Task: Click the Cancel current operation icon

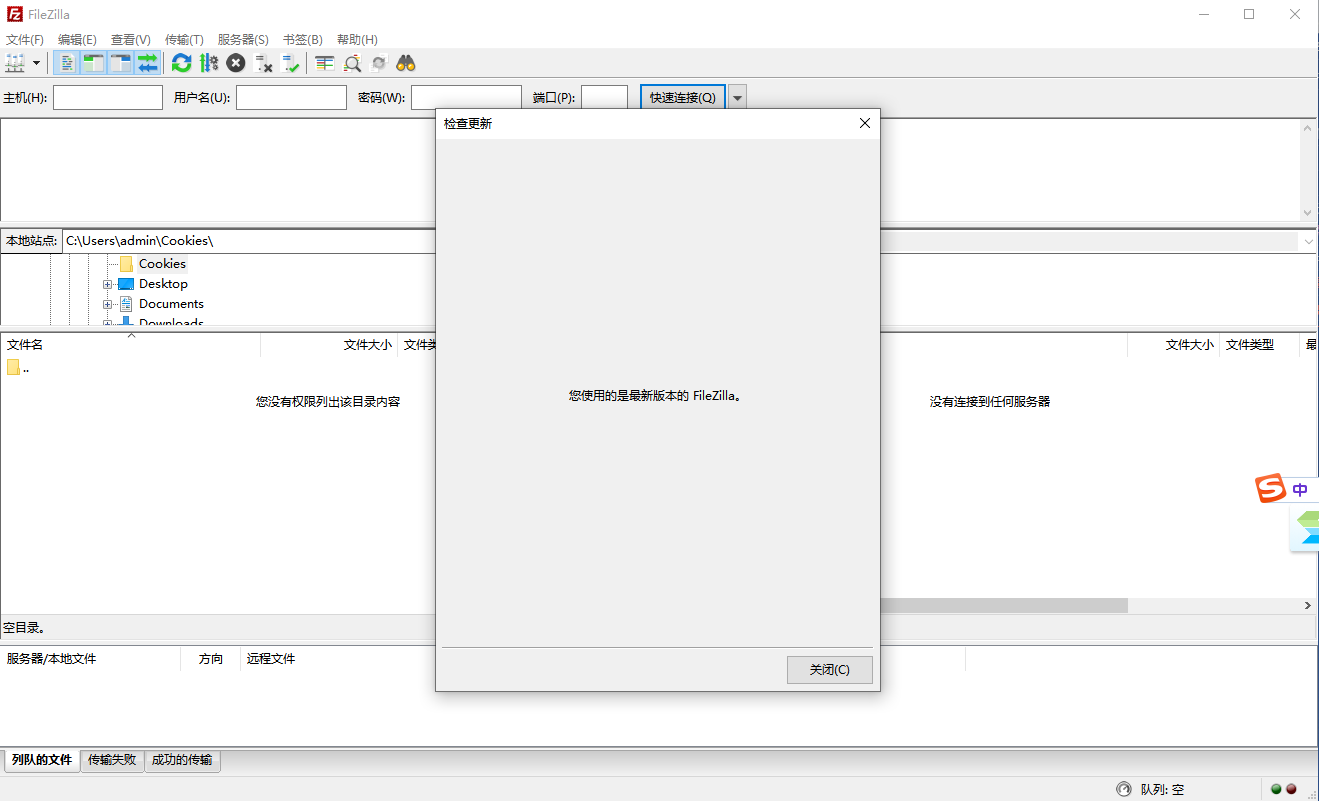Action: pyautogui.click(x=235, y=63)
